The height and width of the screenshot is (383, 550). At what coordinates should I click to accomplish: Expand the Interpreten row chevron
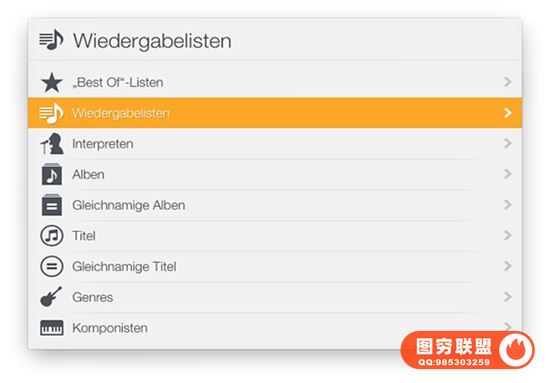508,143
